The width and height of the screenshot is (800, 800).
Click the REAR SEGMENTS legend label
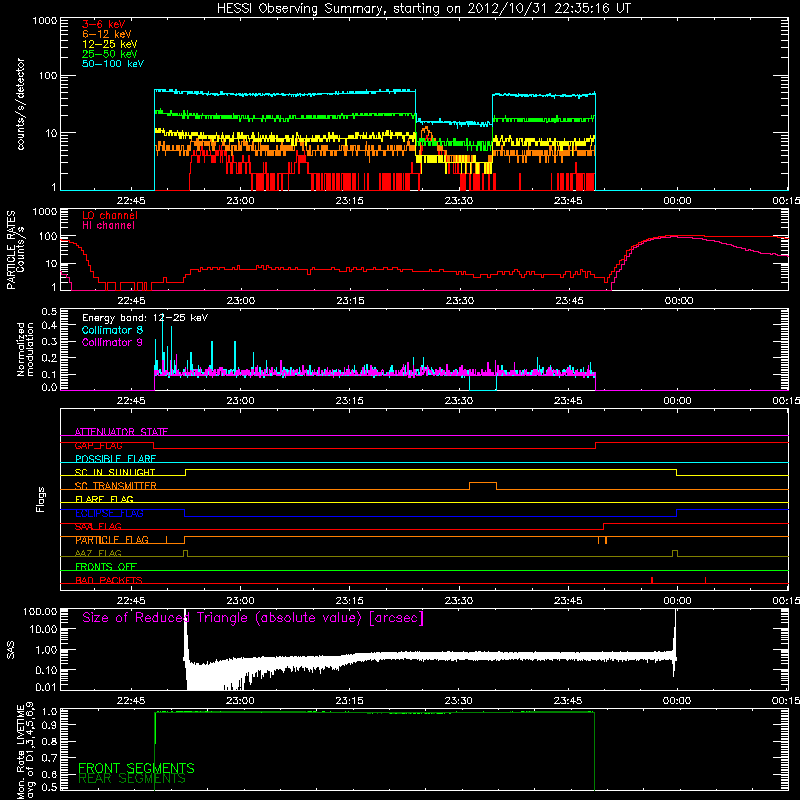coord(132,779)
